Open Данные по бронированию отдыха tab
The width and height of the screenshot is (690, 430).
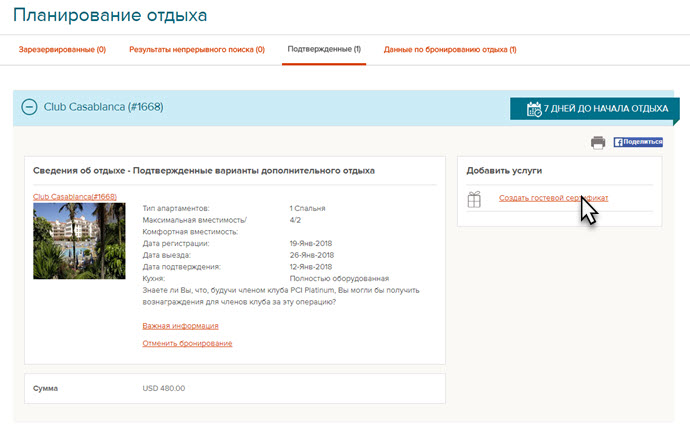(450, 50)
